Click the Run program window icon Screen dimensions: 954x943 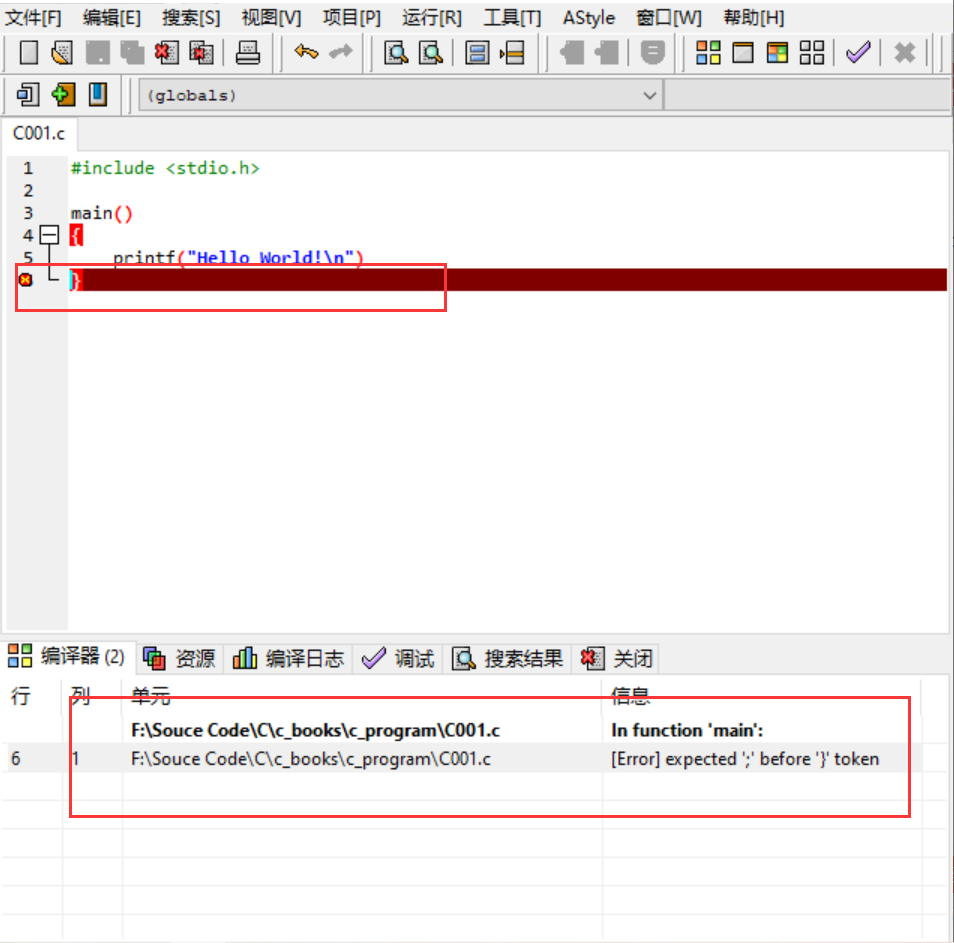pos(743,52)
